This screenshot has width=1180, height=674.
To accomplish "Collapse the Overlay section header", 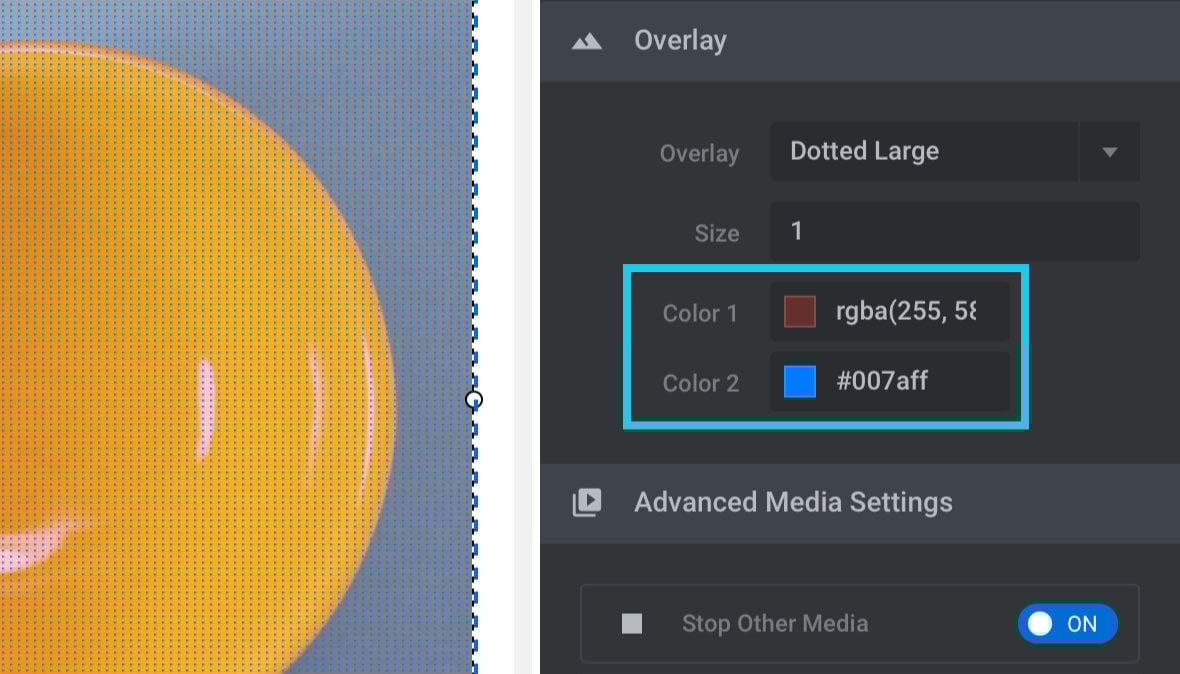I will click(x=859, y=41).
